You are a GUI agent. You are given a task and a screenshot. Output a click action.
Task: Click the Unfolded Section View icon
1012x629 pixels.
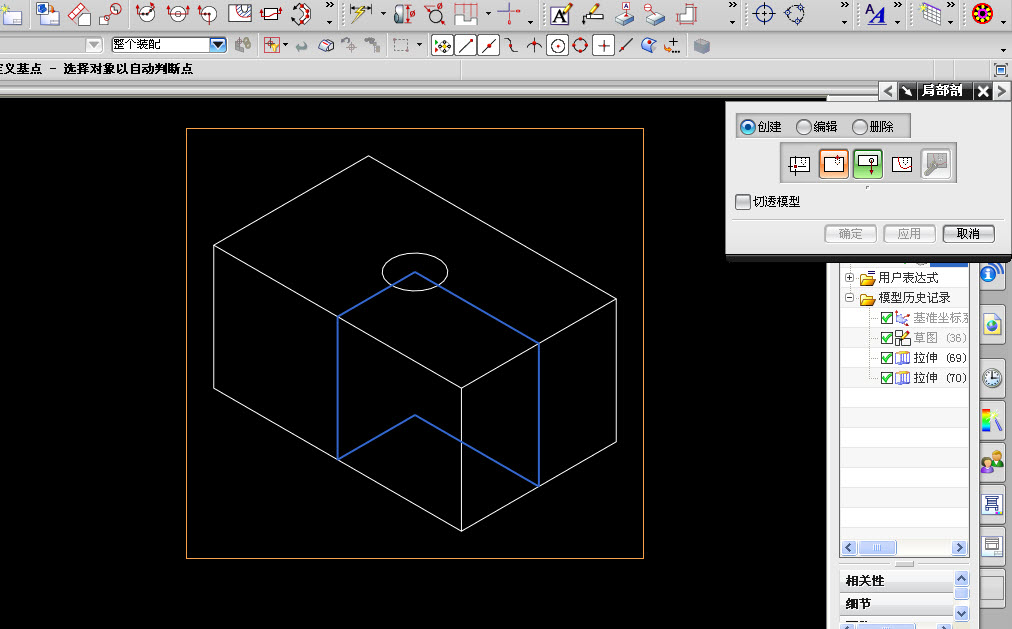(301, 14)
